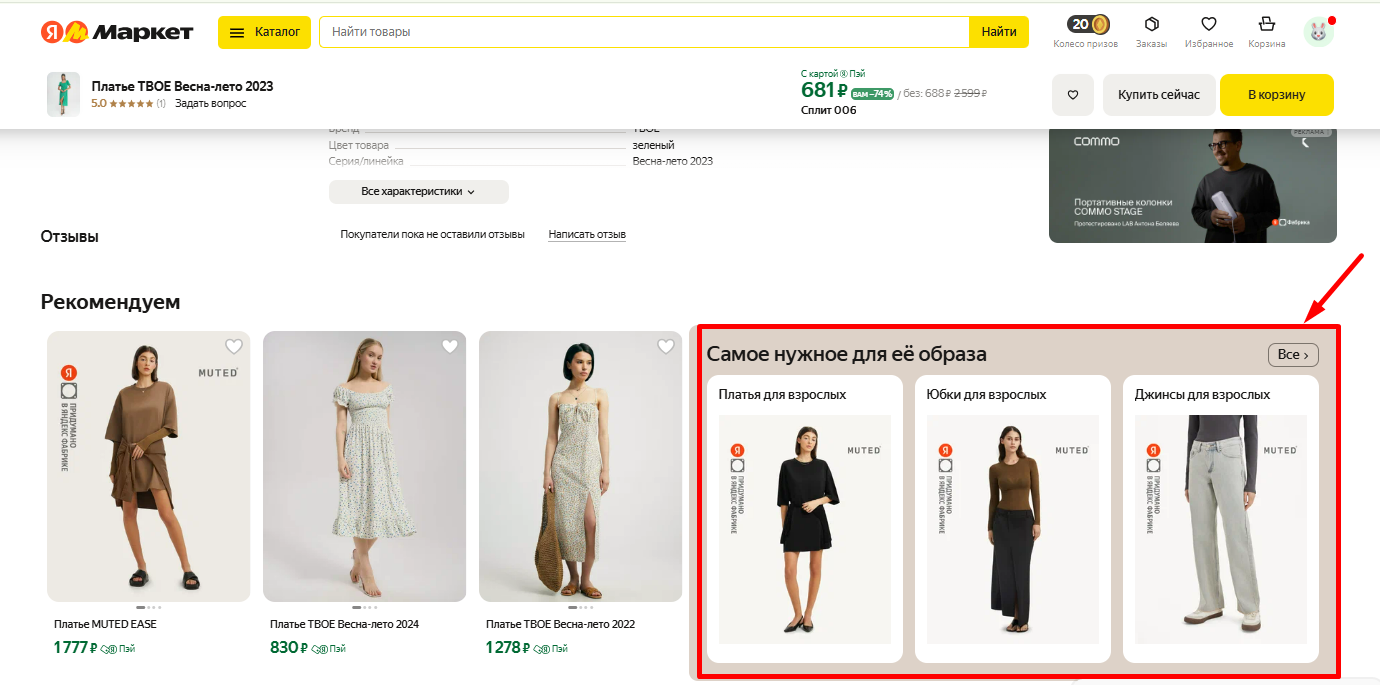The height and width of the screenshot is (685, 1380).
Task: Click the 681 ₽ Yandex Pay price
Action: tap(825, 90)
